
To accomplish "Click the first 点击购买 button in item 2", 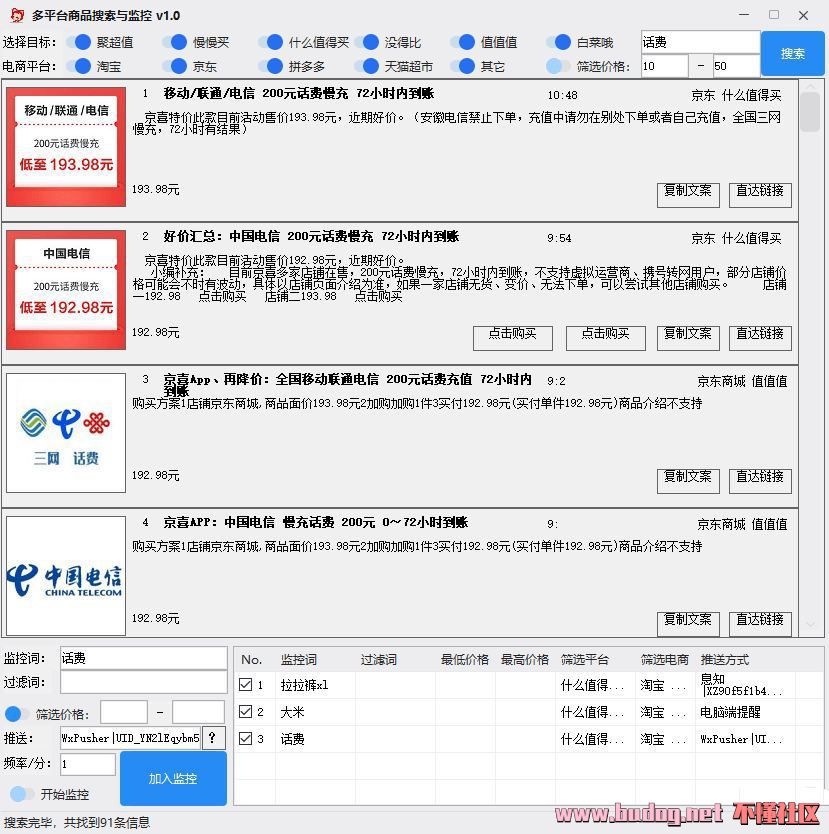I will point(513,338).
